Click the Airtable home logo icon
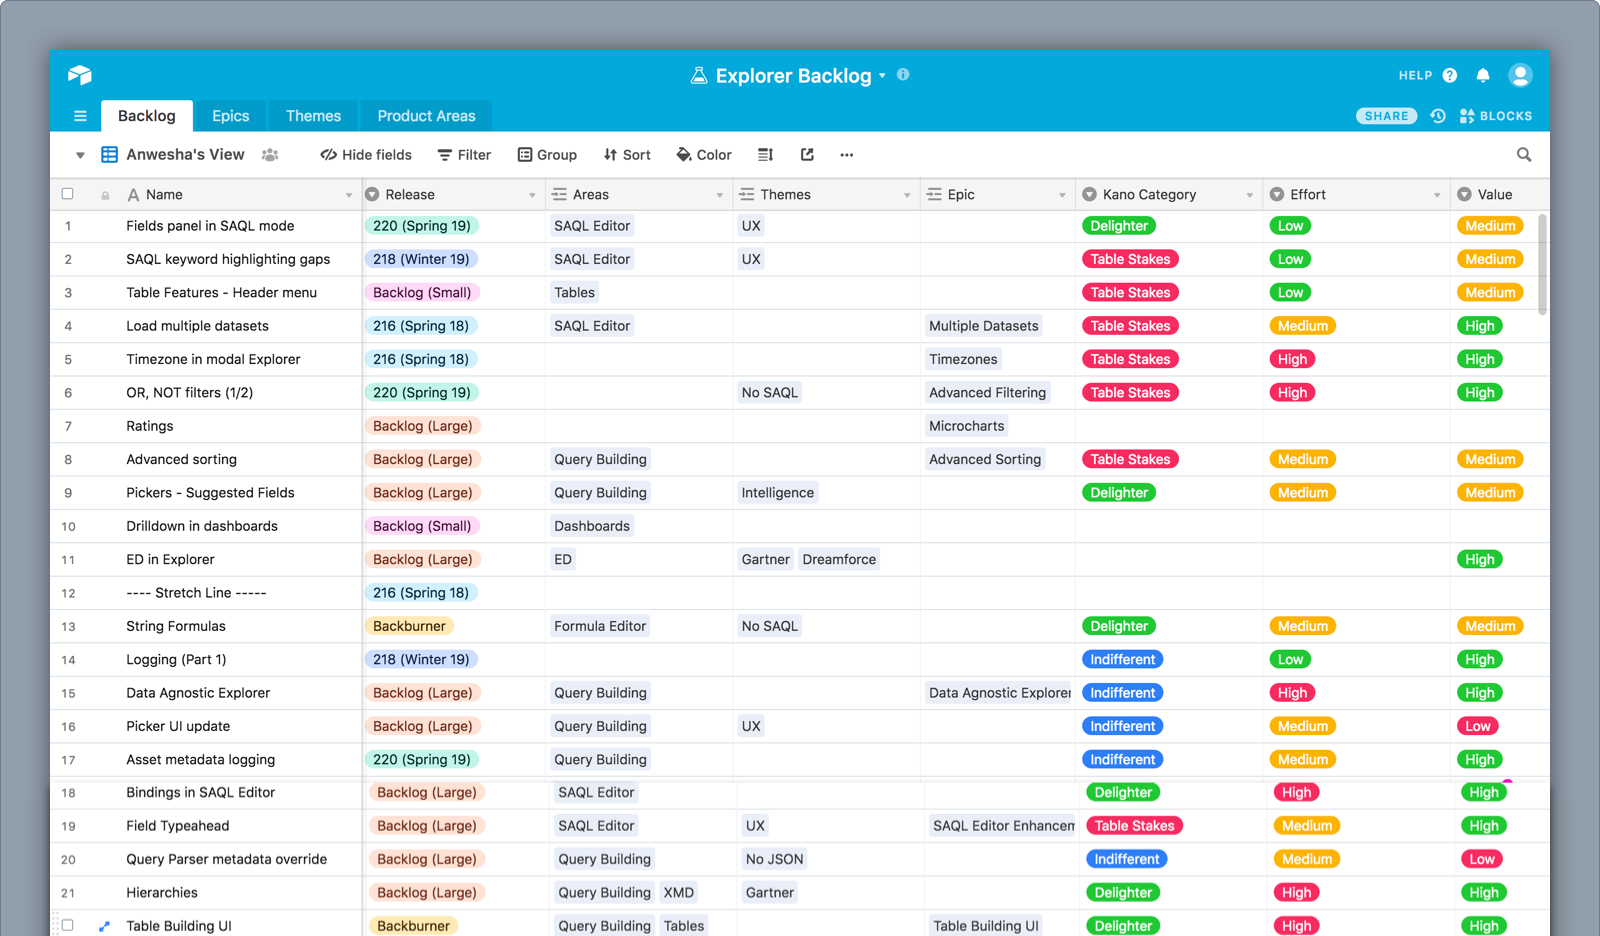The height and width of the screenshot is (936, 1600). tap(80, 75)
